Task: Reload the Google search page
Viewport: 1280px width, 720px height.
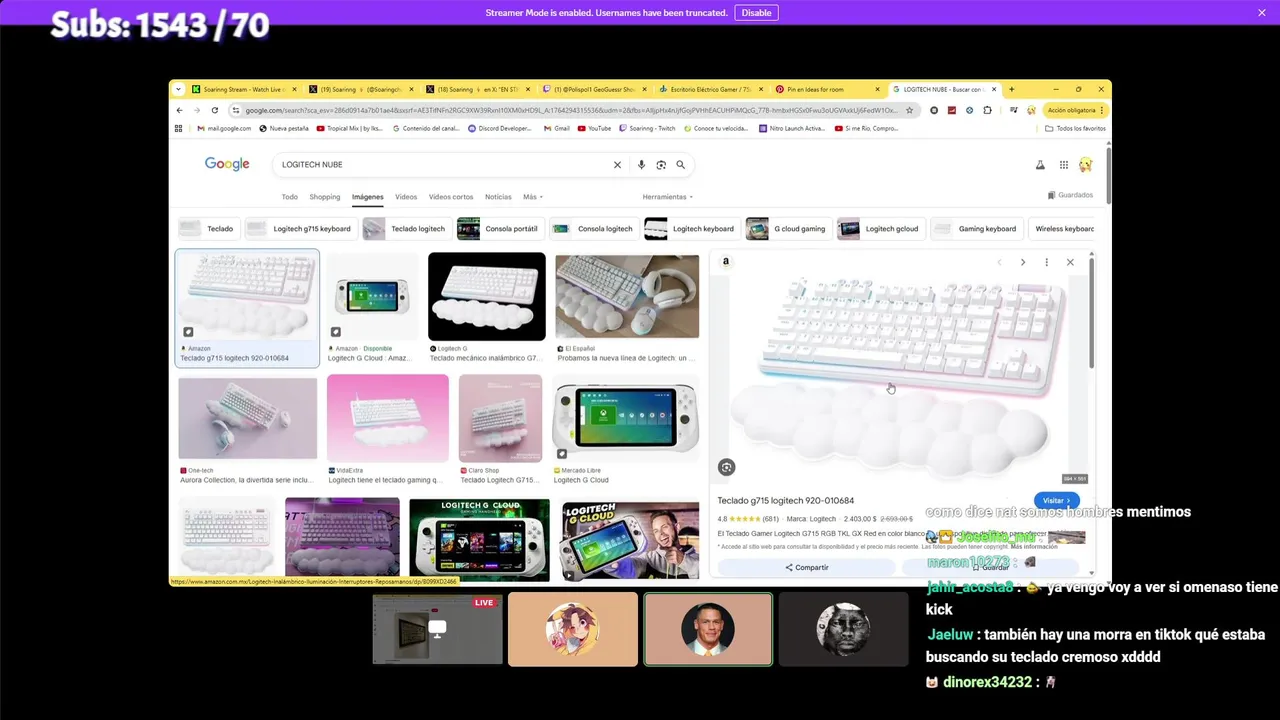Action: tap(214, 110)
